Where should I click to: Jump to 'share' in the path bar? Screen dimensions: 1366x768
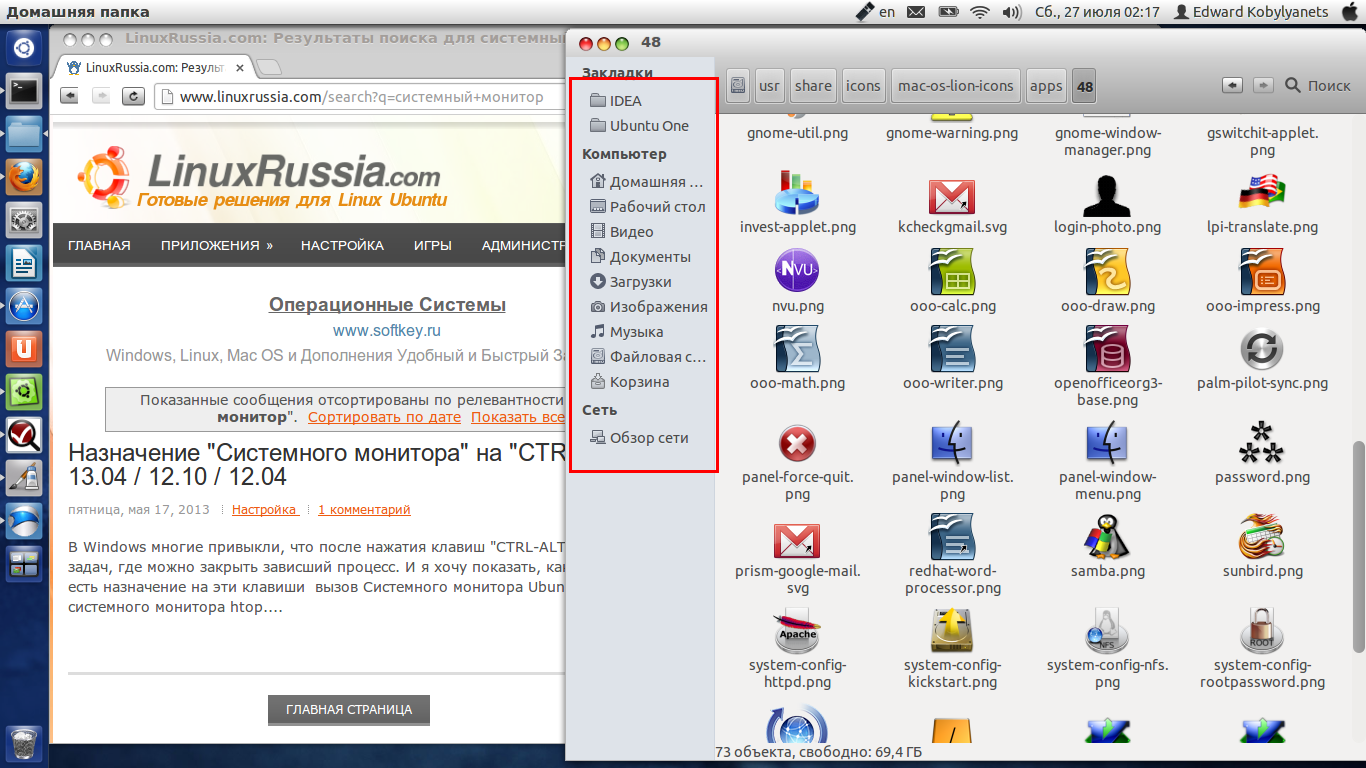coord(813,86)
